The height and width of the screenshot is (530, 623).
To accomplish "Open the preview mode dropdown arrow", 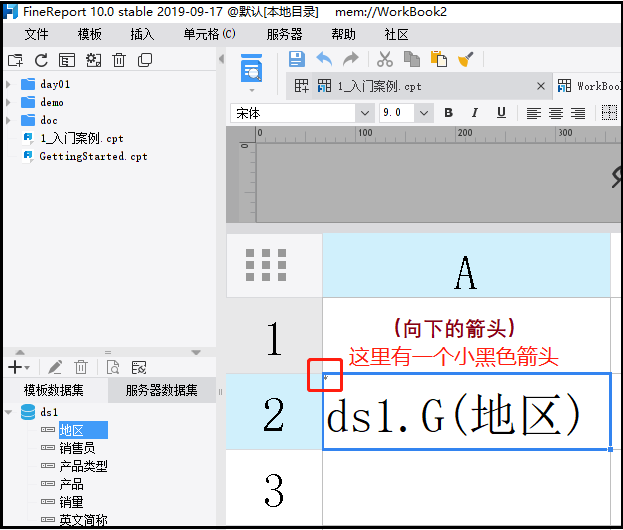I will click(252, 91).
